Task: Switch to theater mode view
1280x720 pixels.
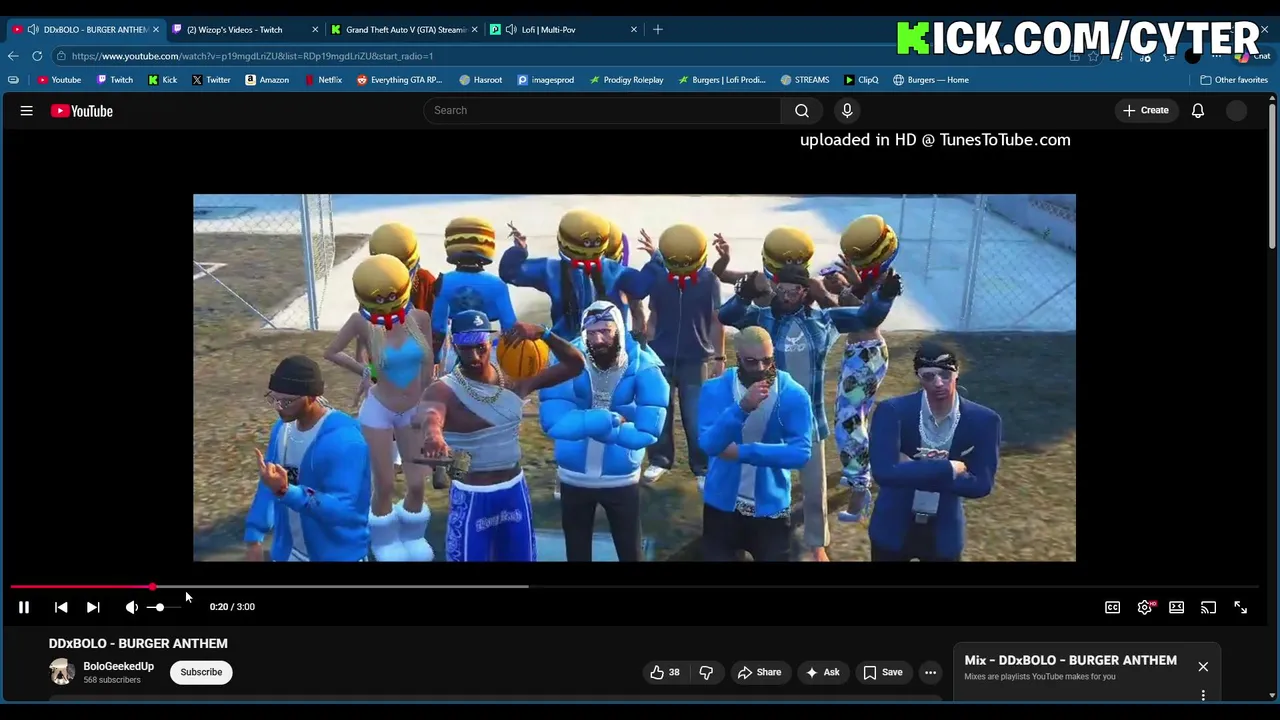Action: point(1177,607)
